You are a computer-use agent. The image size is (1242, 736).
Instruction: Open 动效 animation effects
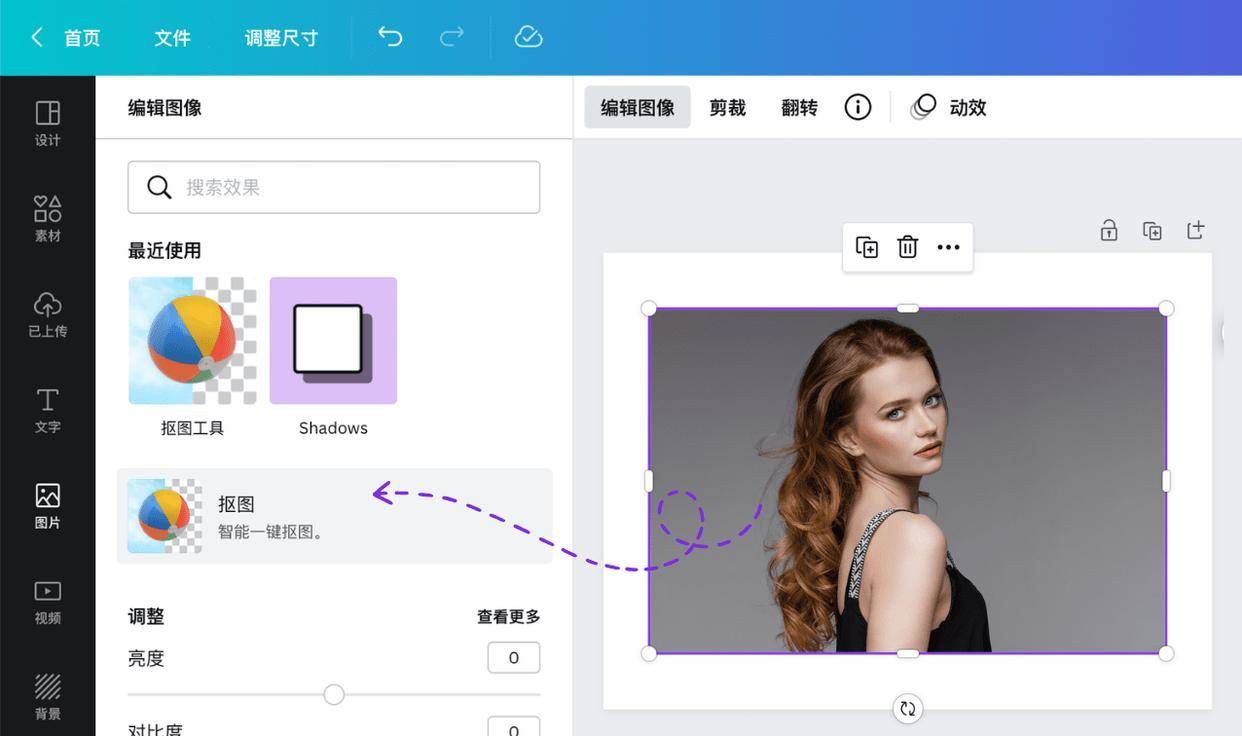(x=950, y=106)
